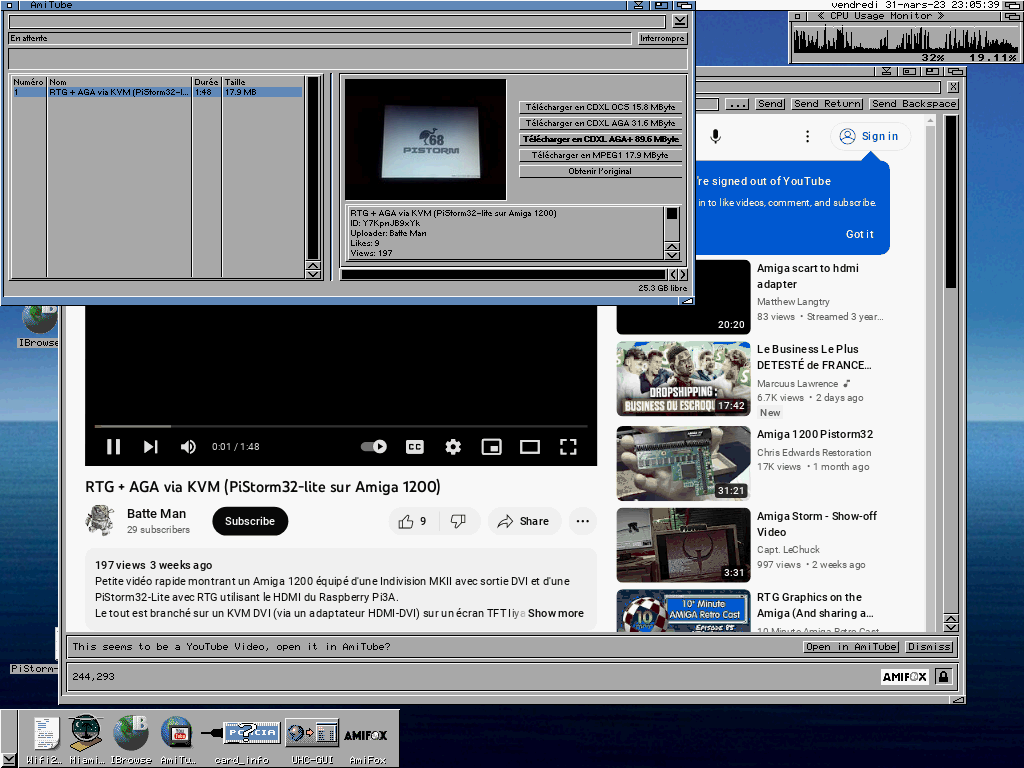Viewport: 1024px width, 768px height.
Task: Click Send Return in AmiFox
Action: click(827, 104)
